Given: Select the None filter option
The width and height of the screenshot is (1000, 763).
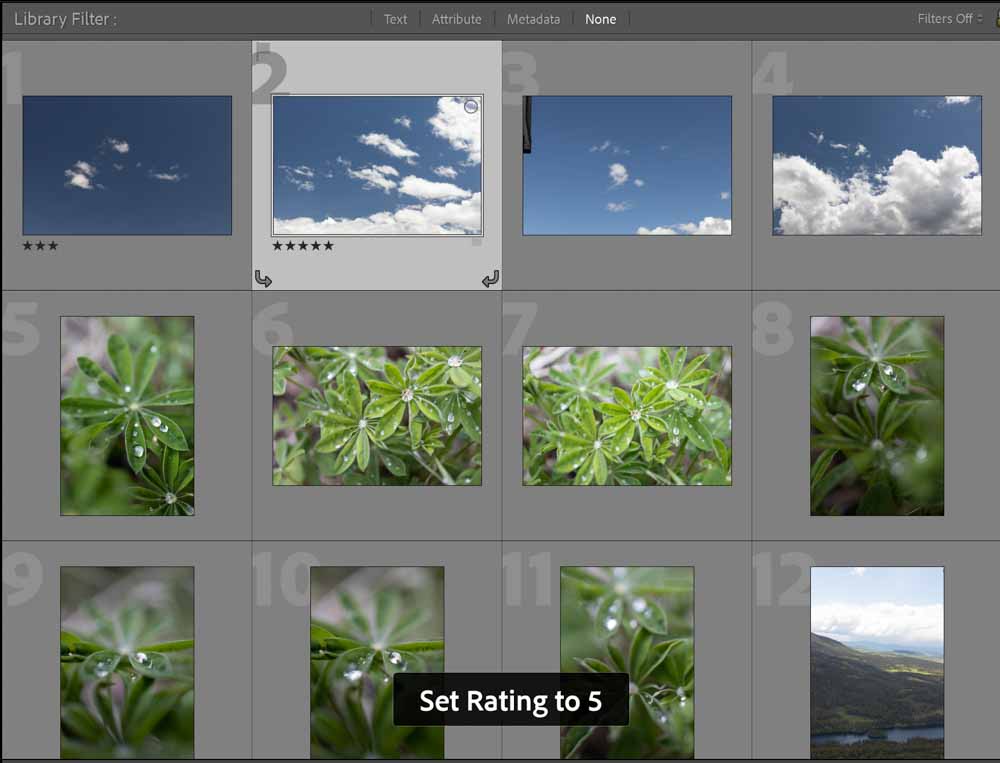Looking at the screenshot, I should tap(601, 19).
